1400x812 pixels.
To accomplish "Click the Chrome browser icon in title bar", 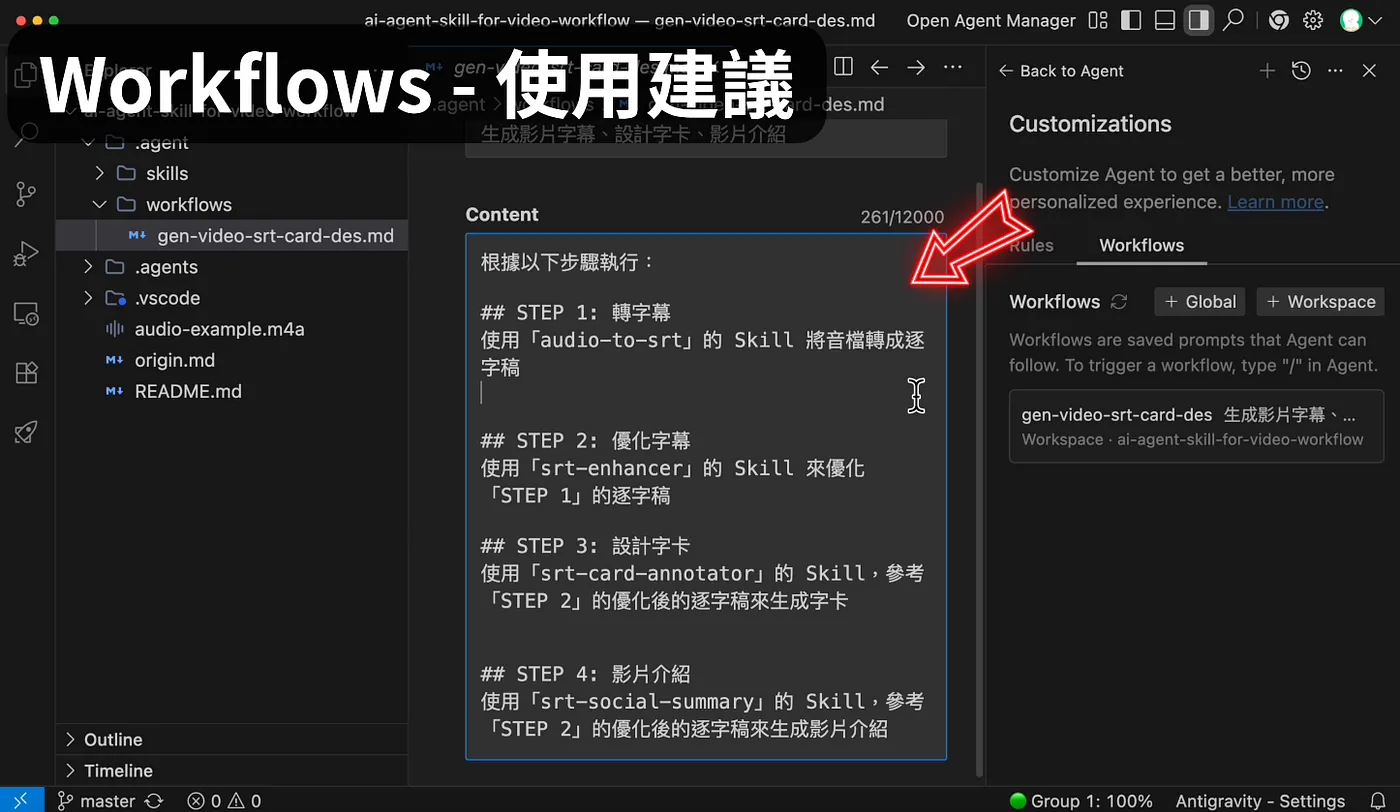I will (1278, 20).
